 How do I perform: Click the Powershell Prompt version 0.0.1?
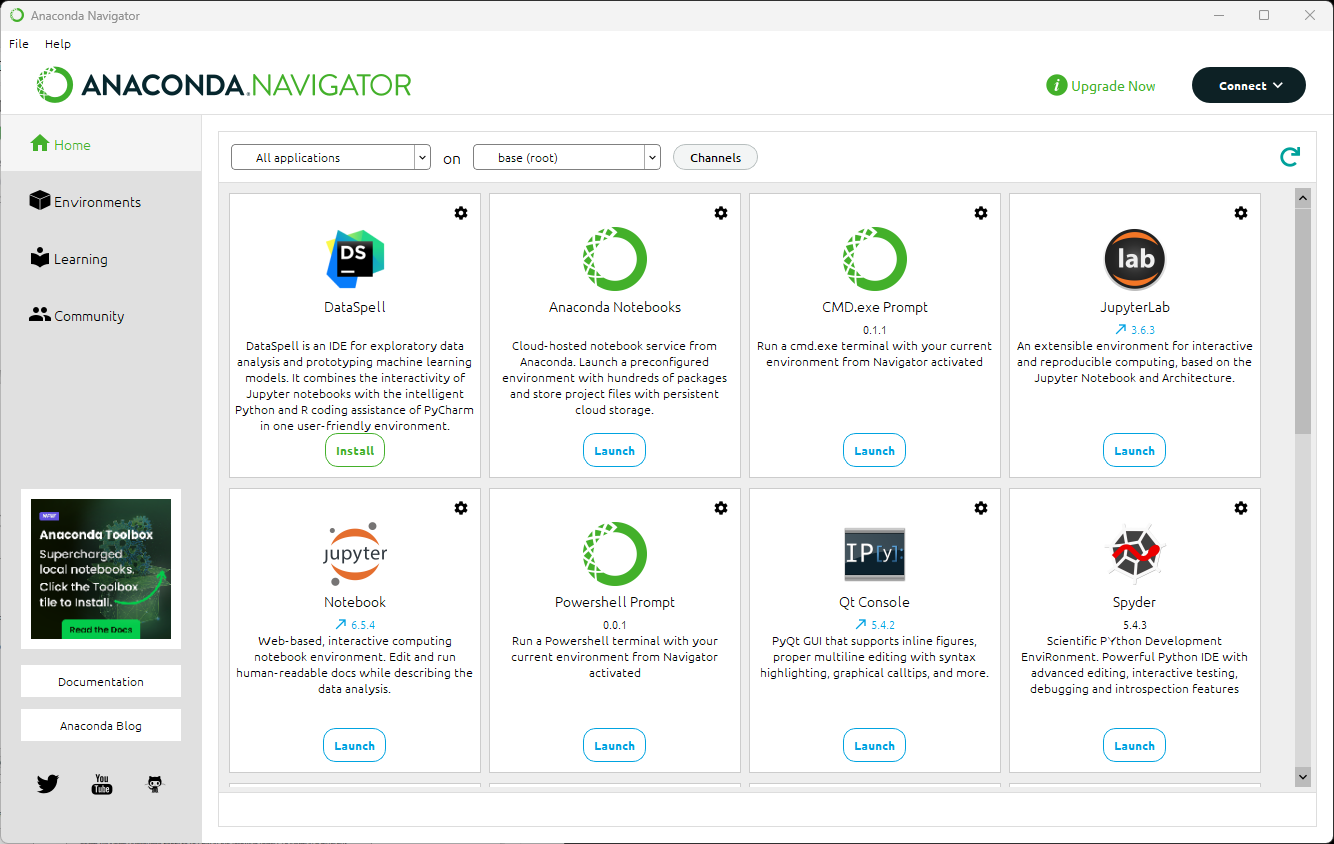615,625
